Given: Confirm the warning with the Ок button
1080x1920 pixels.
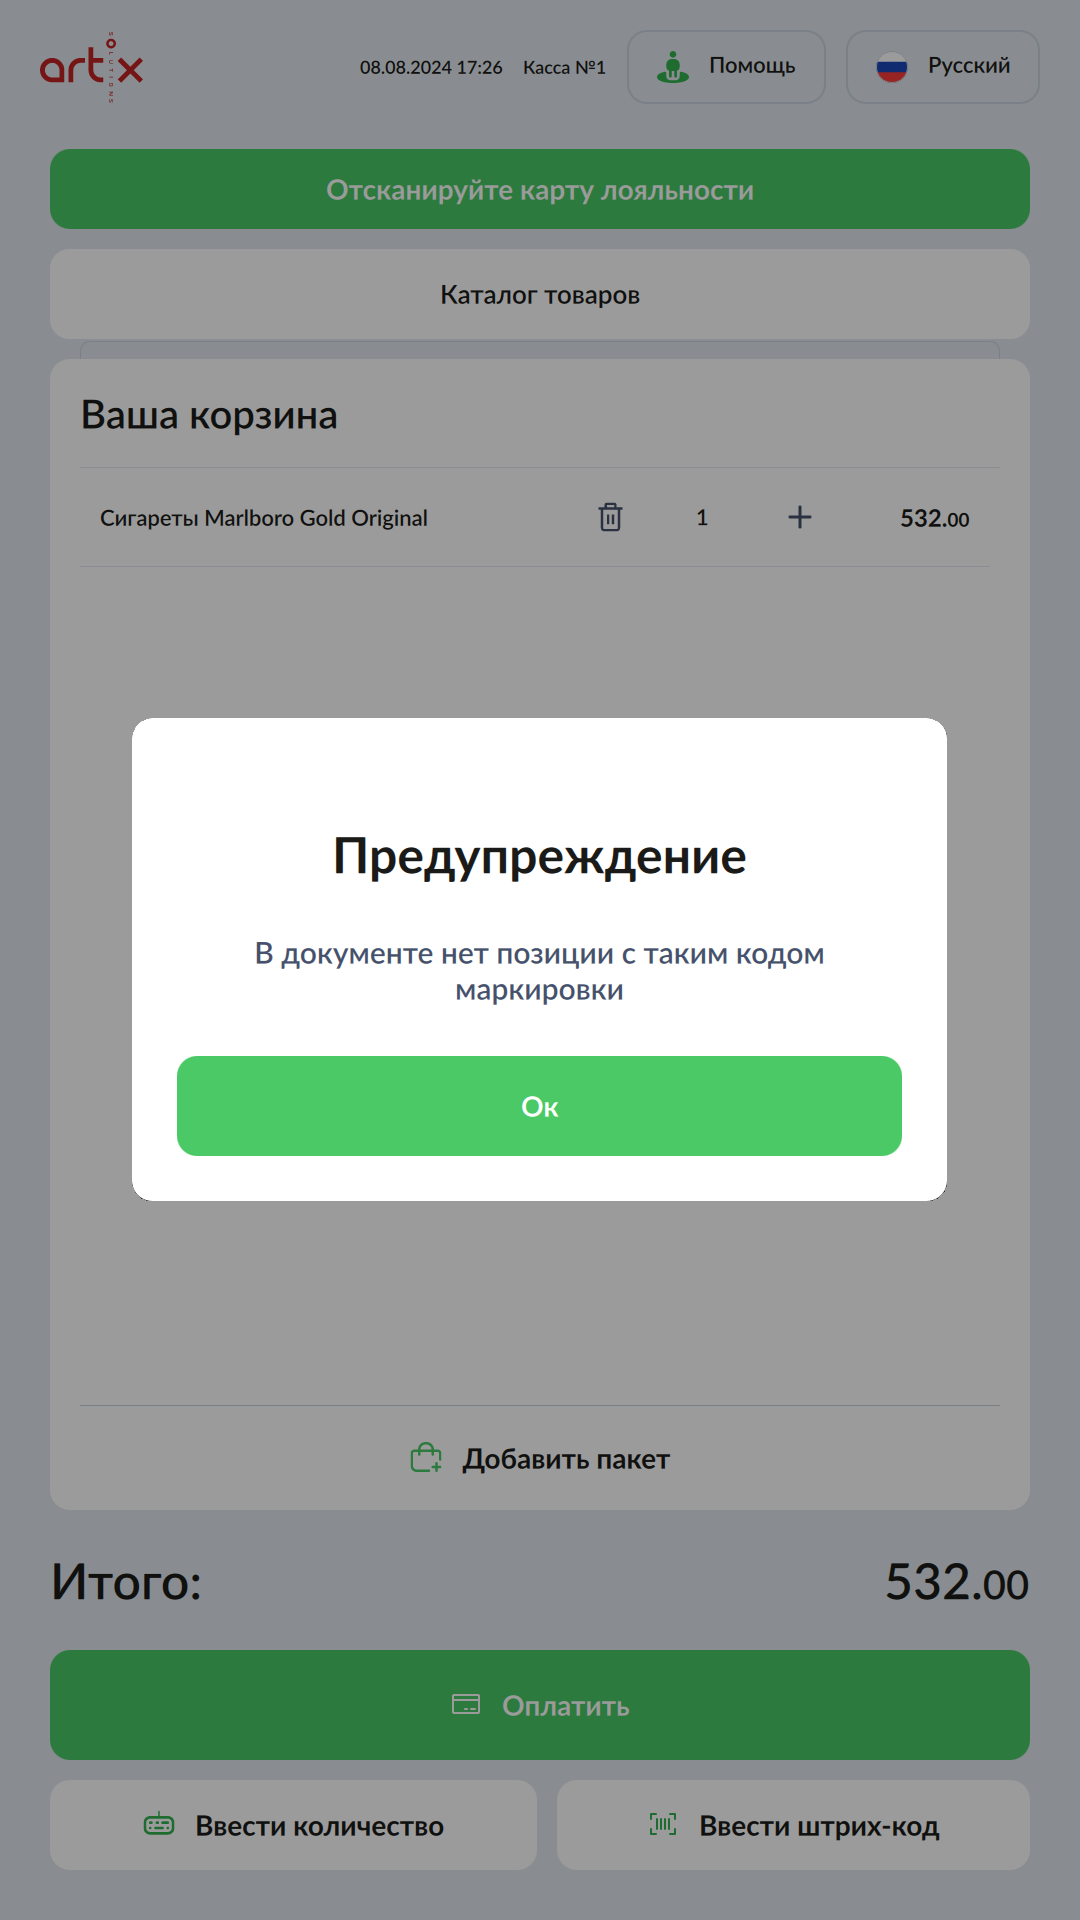Looking at the screenshot, I should tap(539, 1106).
